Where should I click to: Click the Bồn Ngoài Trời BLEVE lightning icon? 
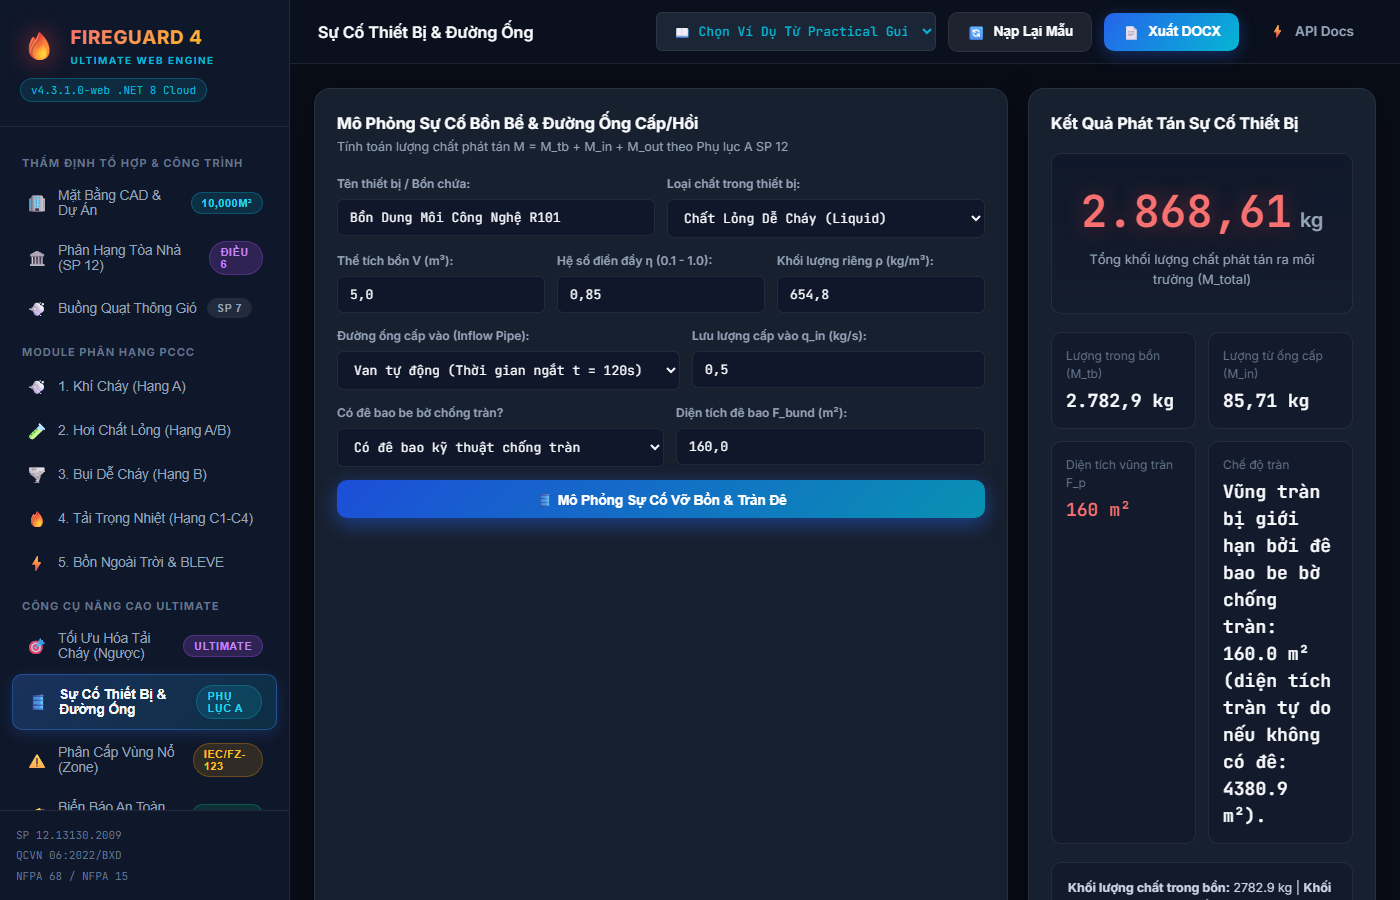pos(37,562)
